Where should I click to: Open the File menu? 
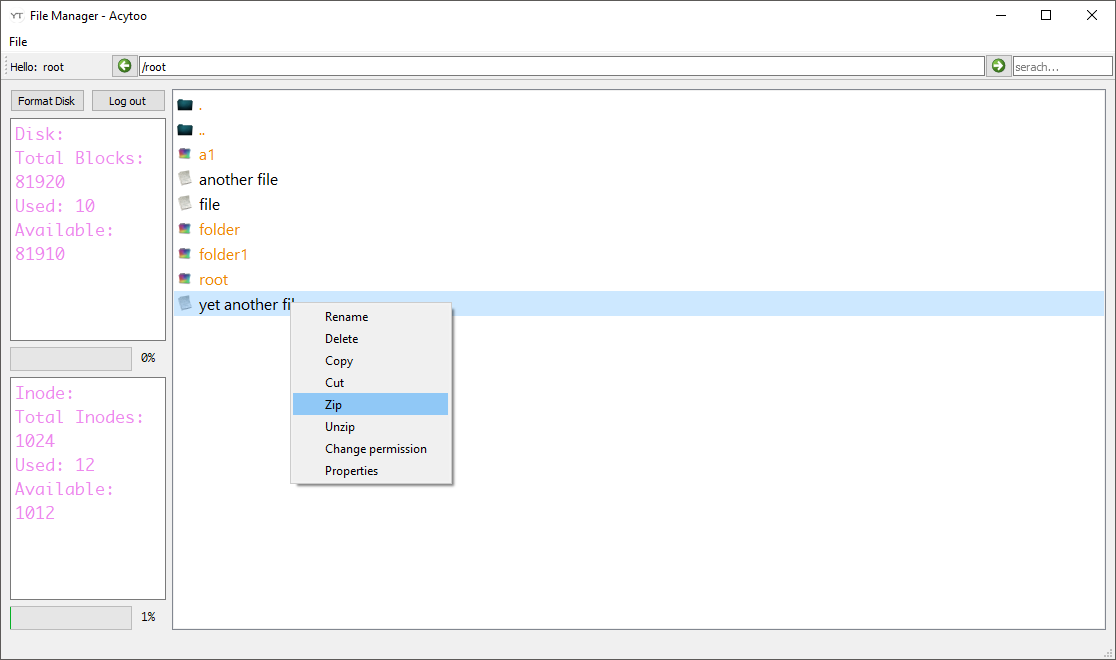tap(17, 41)
